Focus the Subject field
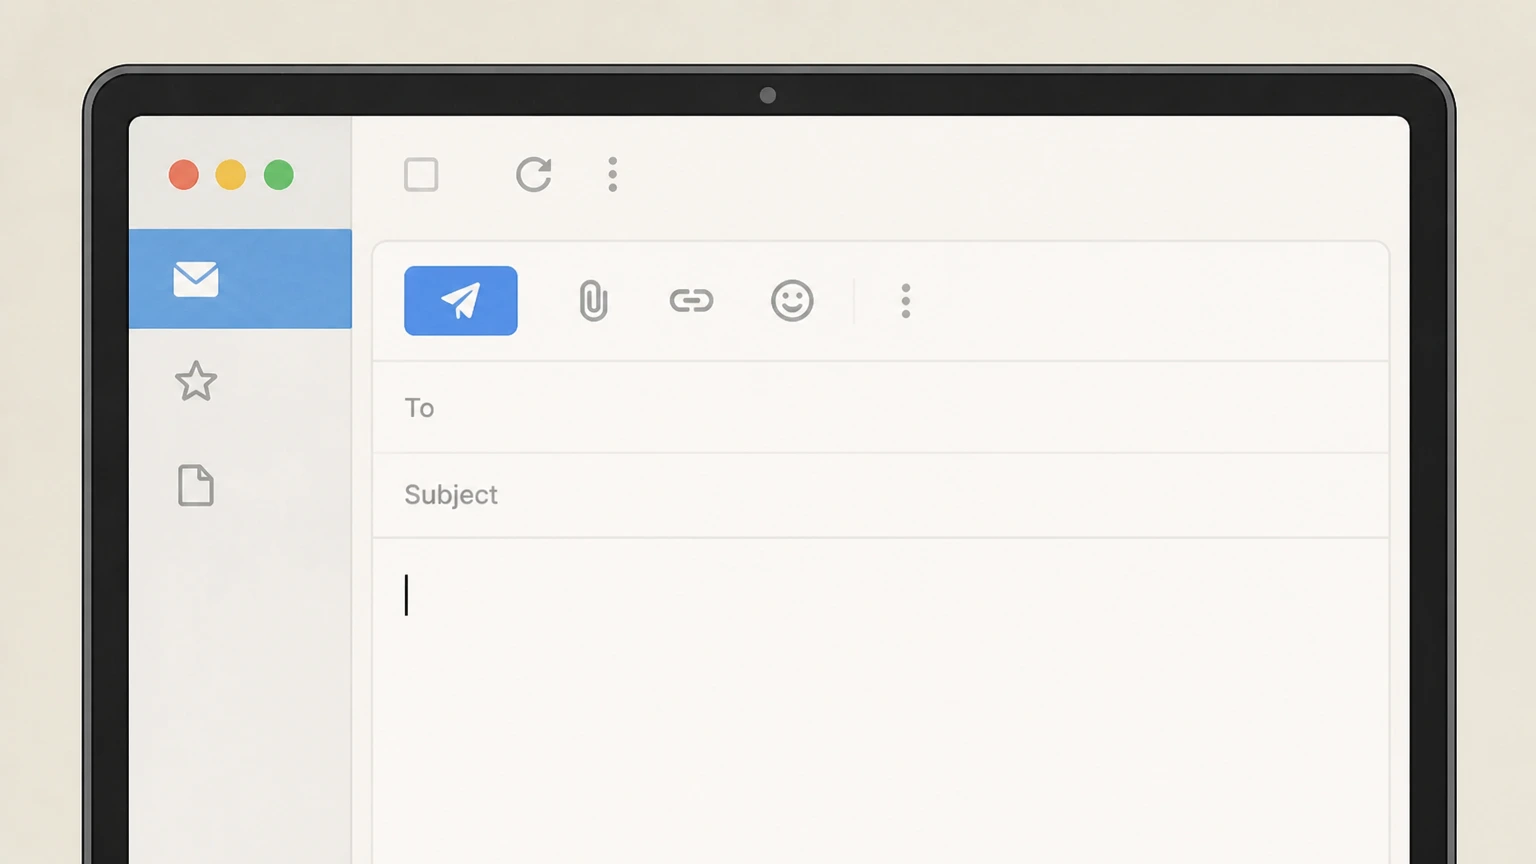 pyautogui.click(x=881, y=495)
